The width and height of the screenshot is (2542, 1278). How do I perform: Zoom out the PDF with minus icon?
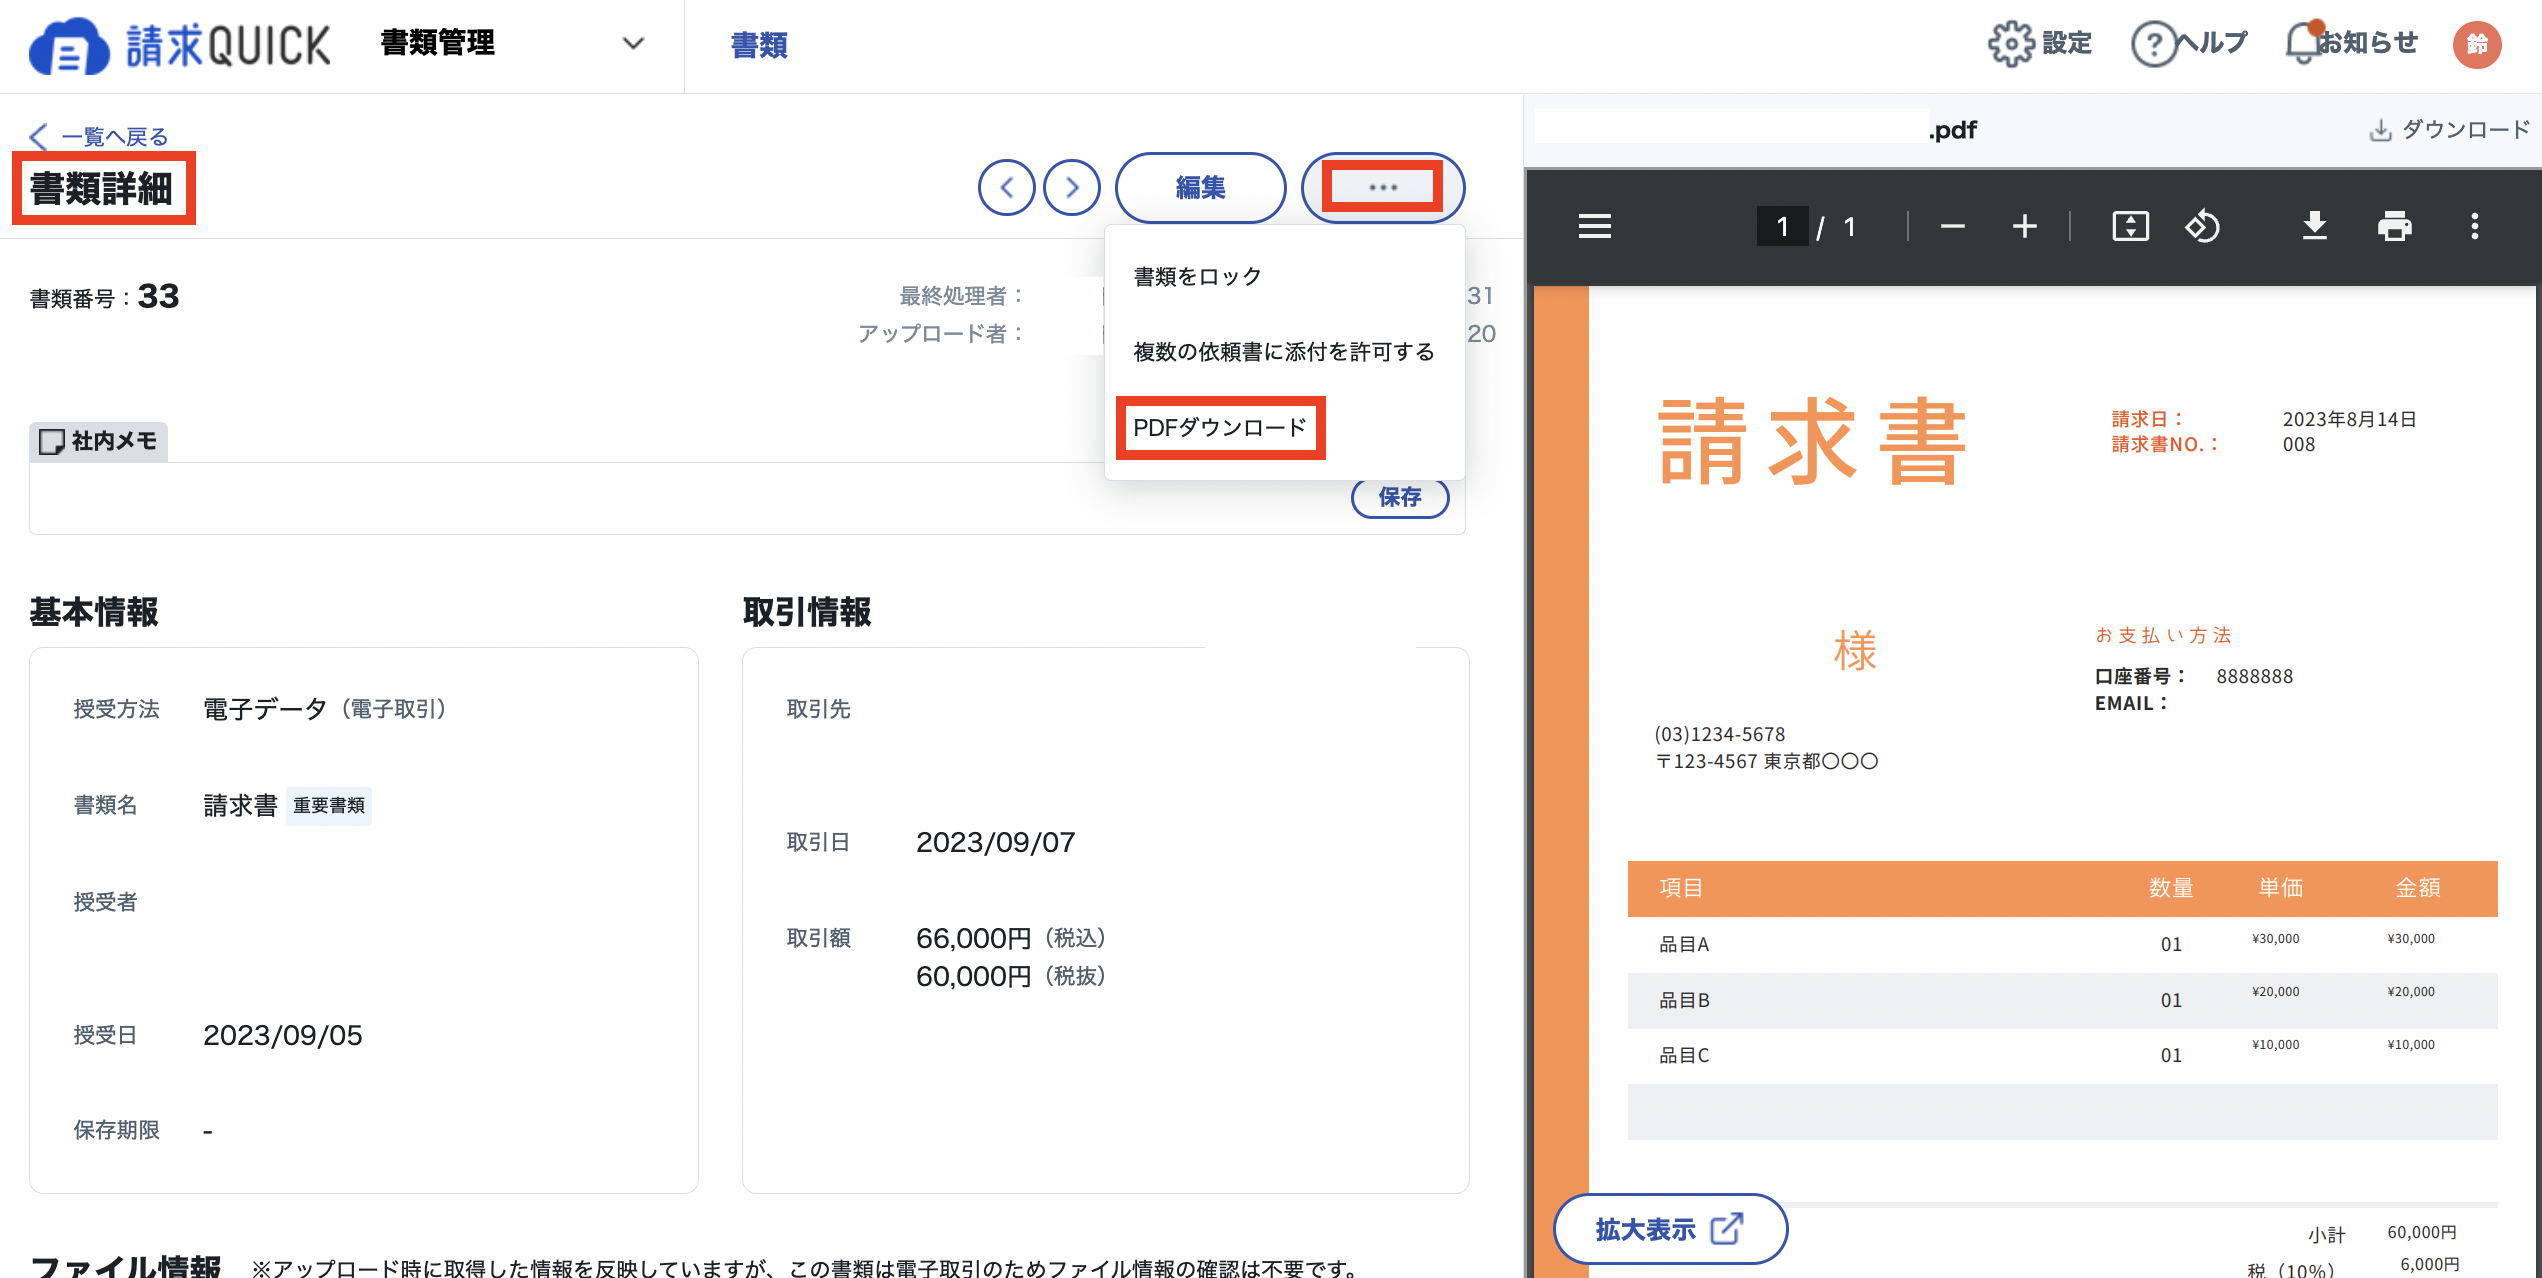point(1952,227)
